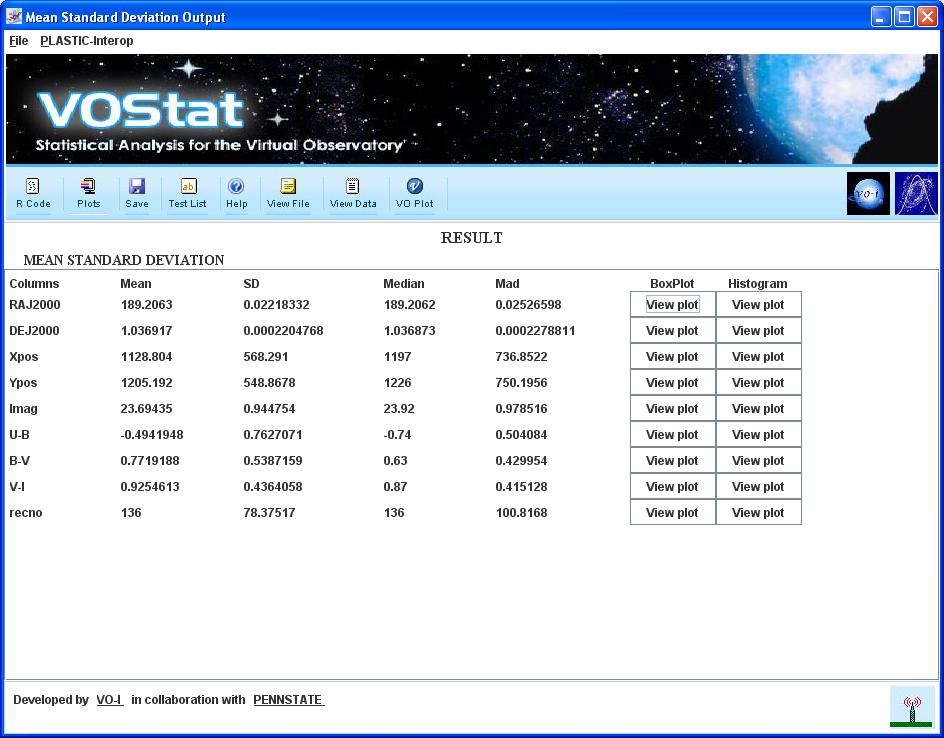Open the R Code toolbar icon

tap(33, 186)
